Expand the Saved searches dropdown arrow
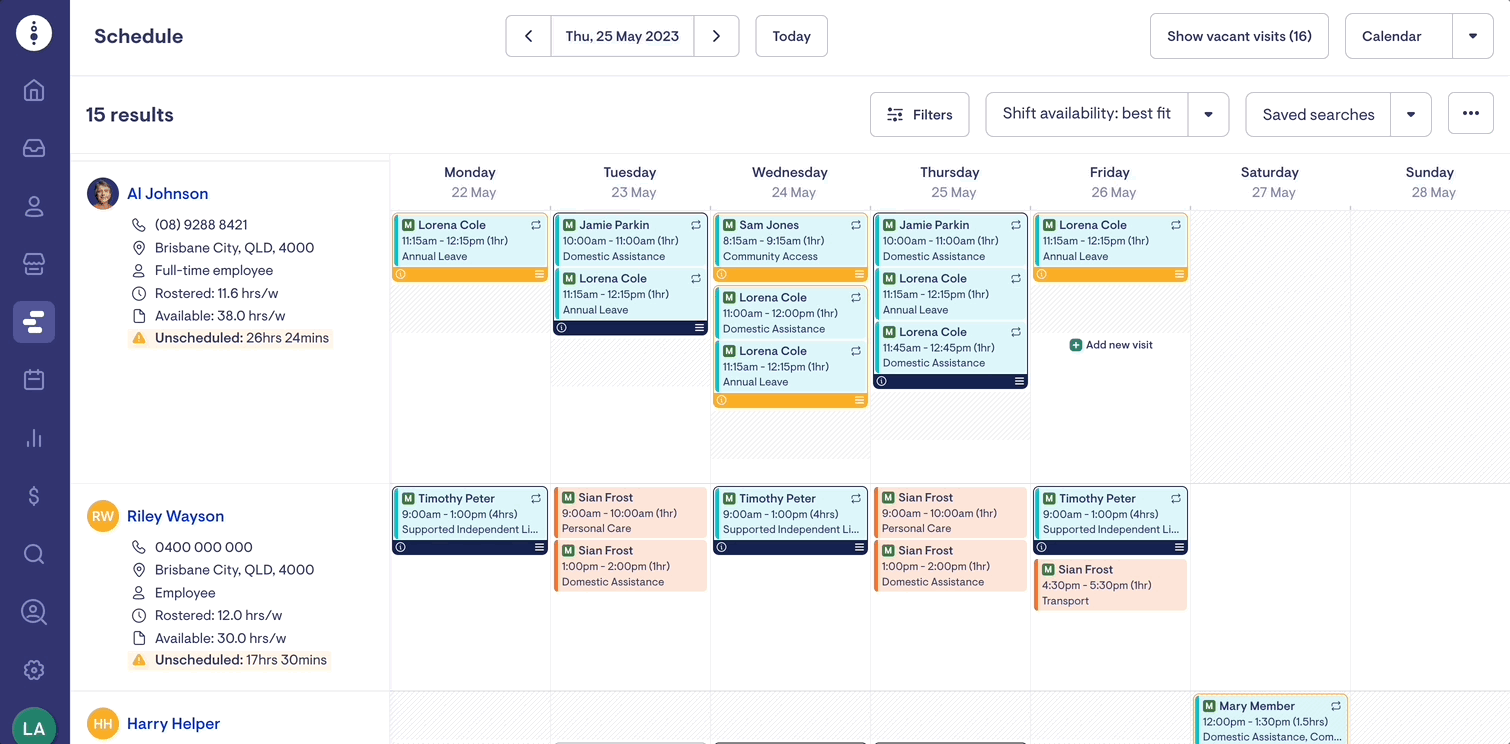The image size is (1510, 744). click(x=1410, y=115)
